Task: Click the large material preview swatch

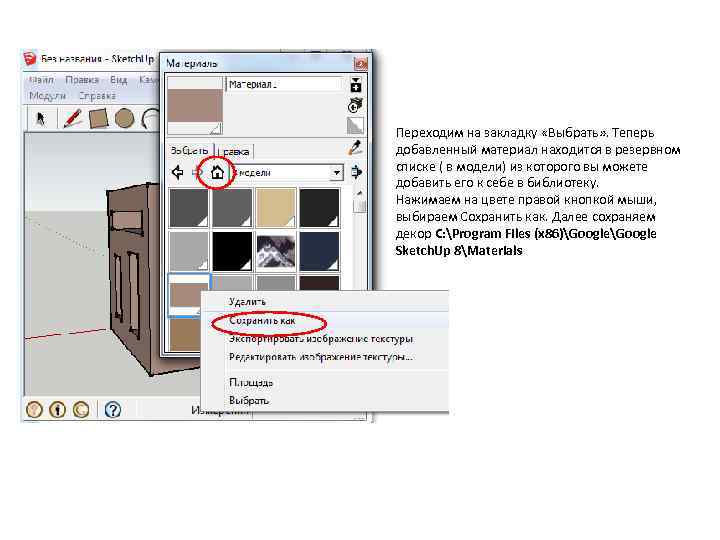Action: pyautogui.click(x=195, y=106)
